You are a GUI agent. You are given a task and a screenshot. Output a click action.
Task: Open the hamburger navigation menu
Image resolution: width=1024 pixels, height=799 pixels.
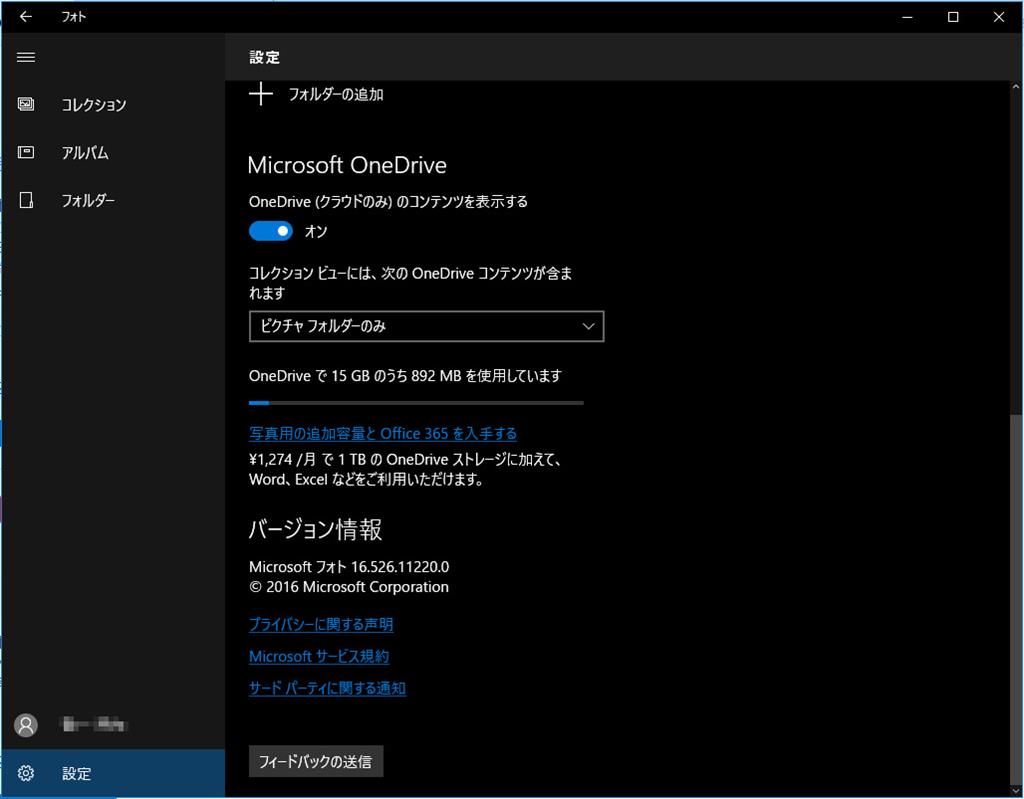pyautogui.click(x=25, y=57)
